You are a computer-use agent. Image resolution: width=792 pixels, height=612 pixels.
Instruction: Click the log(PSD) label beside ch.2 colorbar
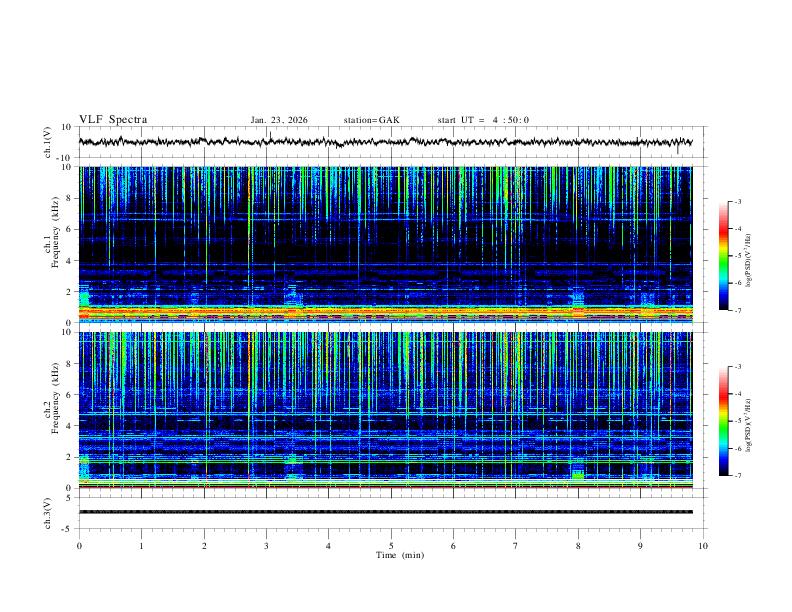749,425
